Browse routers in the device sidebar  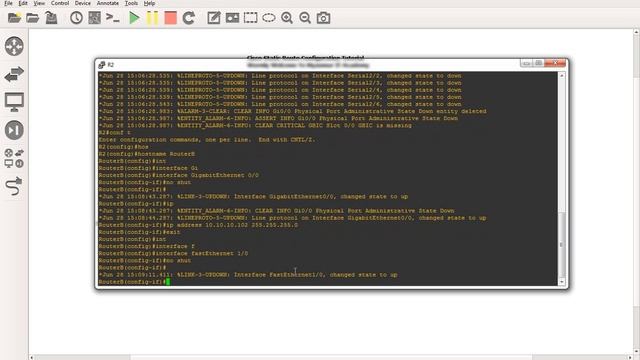click(14, 46)
